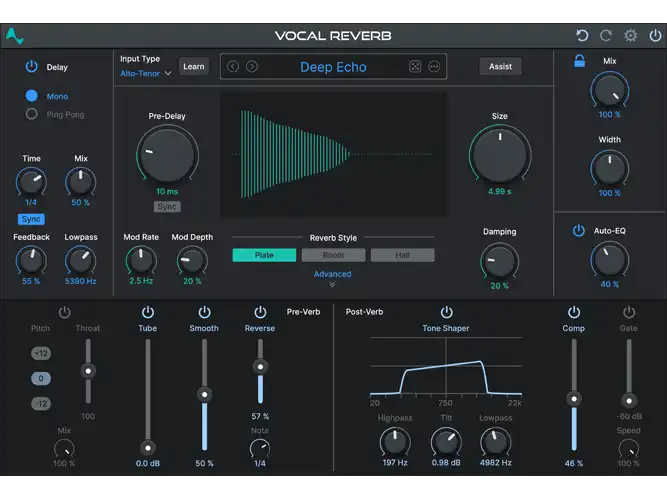Click the Reverse slider handle
667x500 pixels.
pyautogui.click(x=260, y=367)
